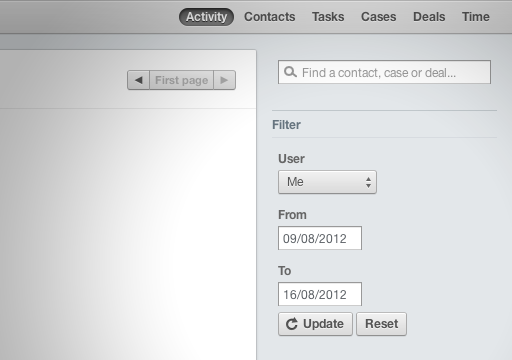Viewport: 512px width, 360px height.
Task: Click the refresh icon on Update
Action: click(292, 324)
